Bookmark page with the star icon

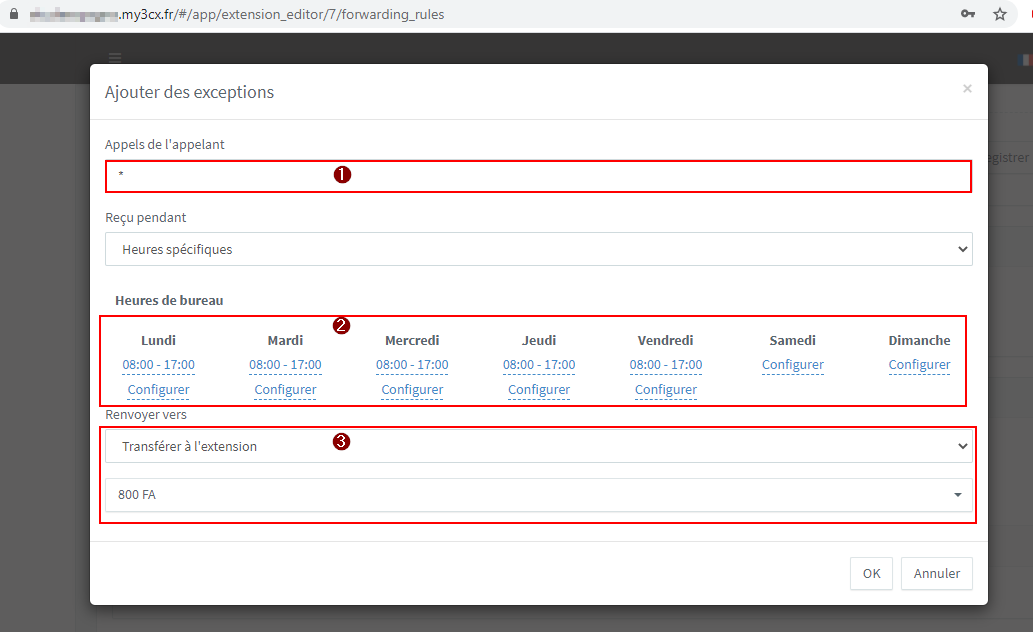pyautogui.click(x=999, y=15)
